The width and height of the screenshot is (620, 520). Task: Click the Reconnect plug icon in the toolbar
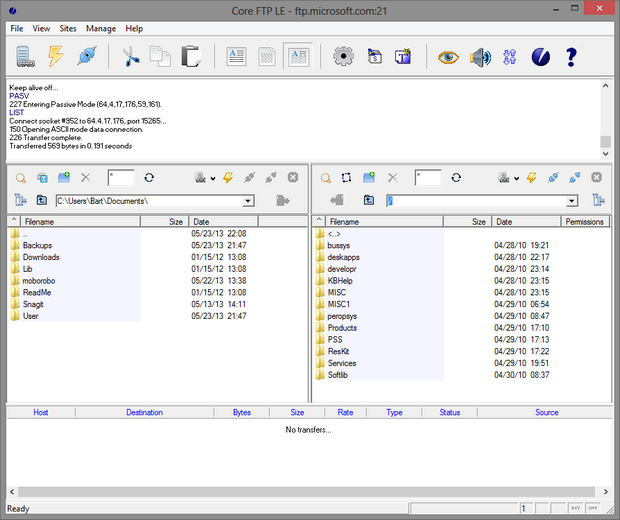[x=87, y=56]
